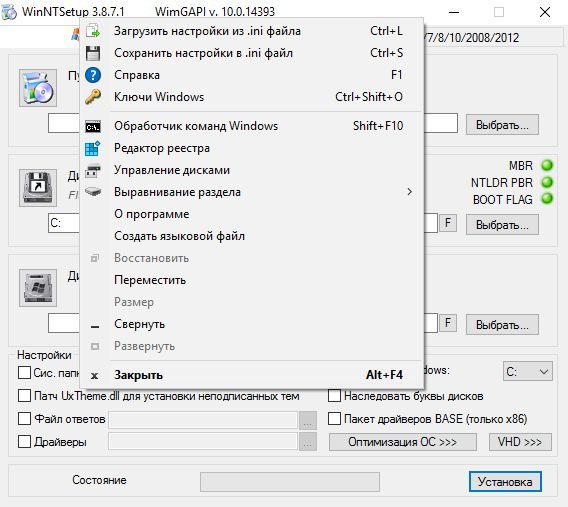Click the boot drive floppy icon

[x=38, y=188]
